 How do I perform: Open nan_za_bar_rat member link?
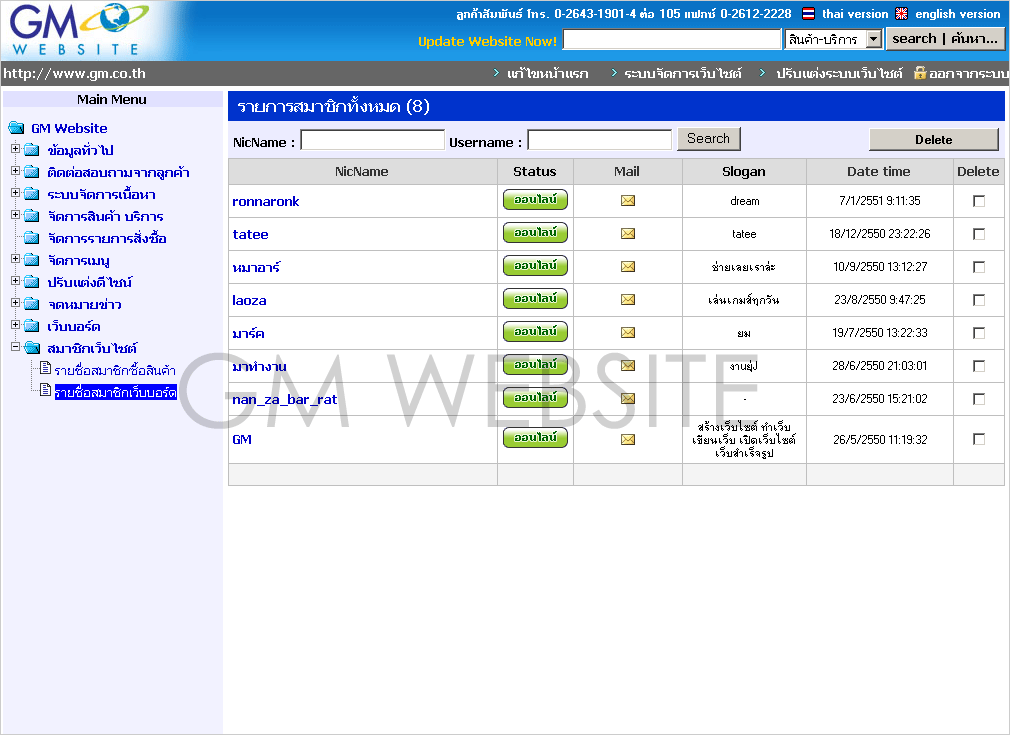(x=285, y=399)
